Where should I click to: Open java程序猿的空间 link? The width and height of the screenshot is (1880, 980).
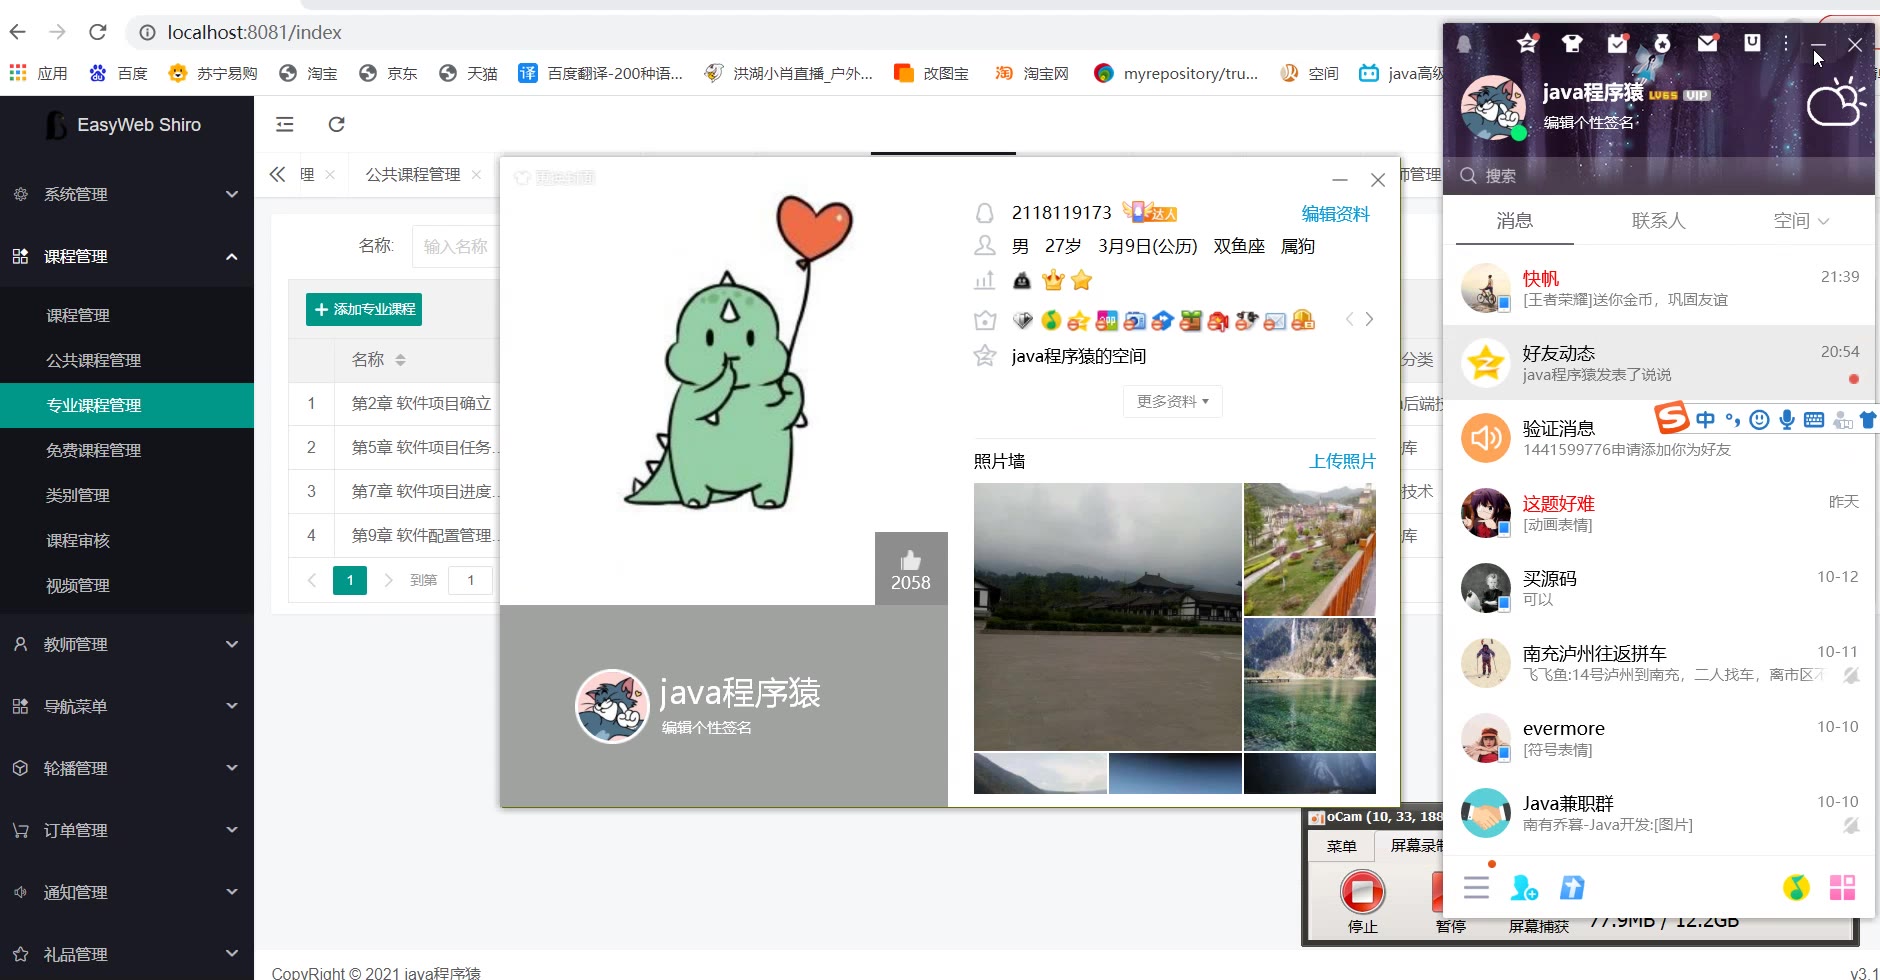click(x=1078, y=356)
